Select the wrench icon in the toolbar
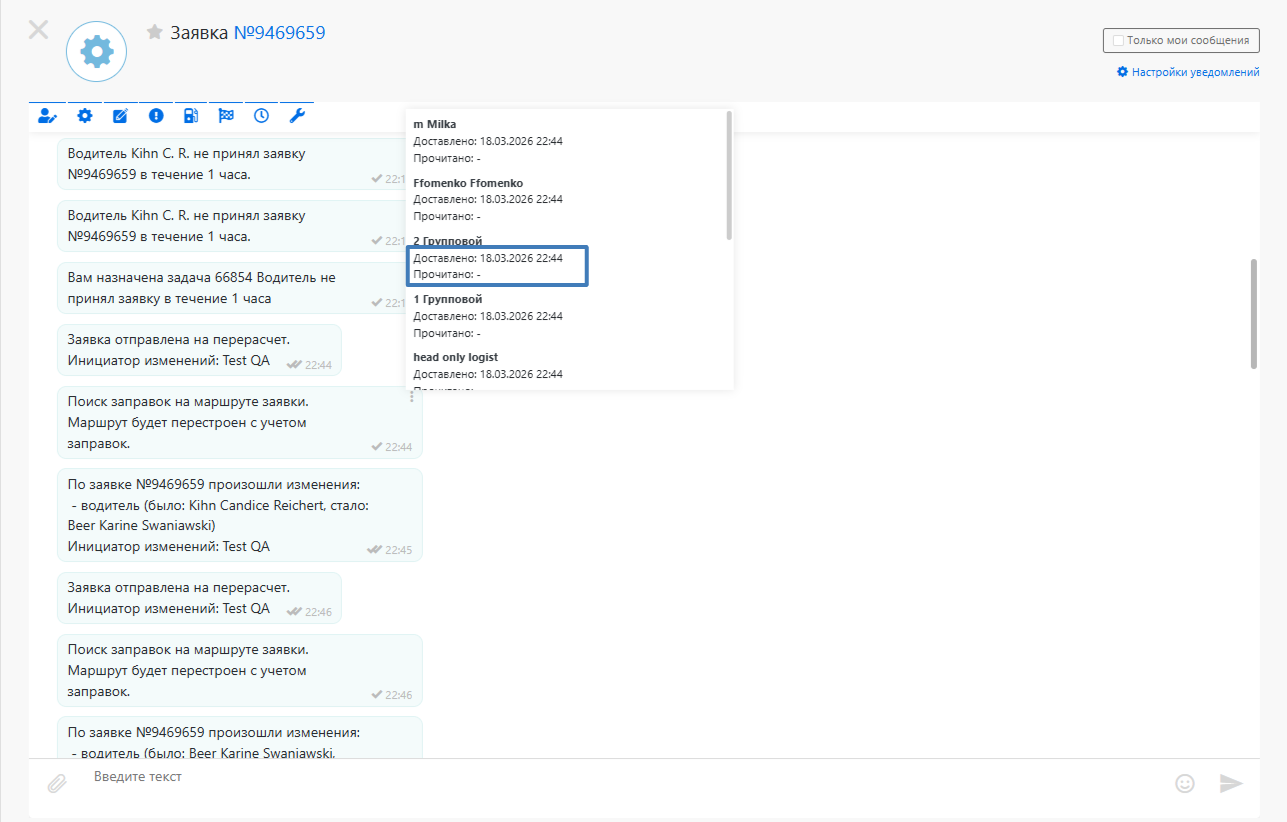 [x=297, y=116]
